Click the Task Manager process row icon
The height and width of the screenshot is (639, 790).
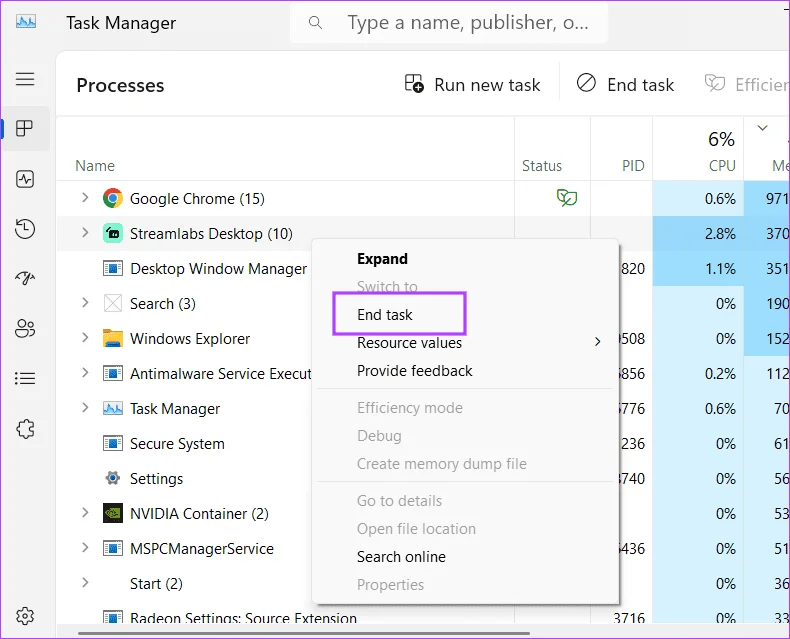coord(113,408)
